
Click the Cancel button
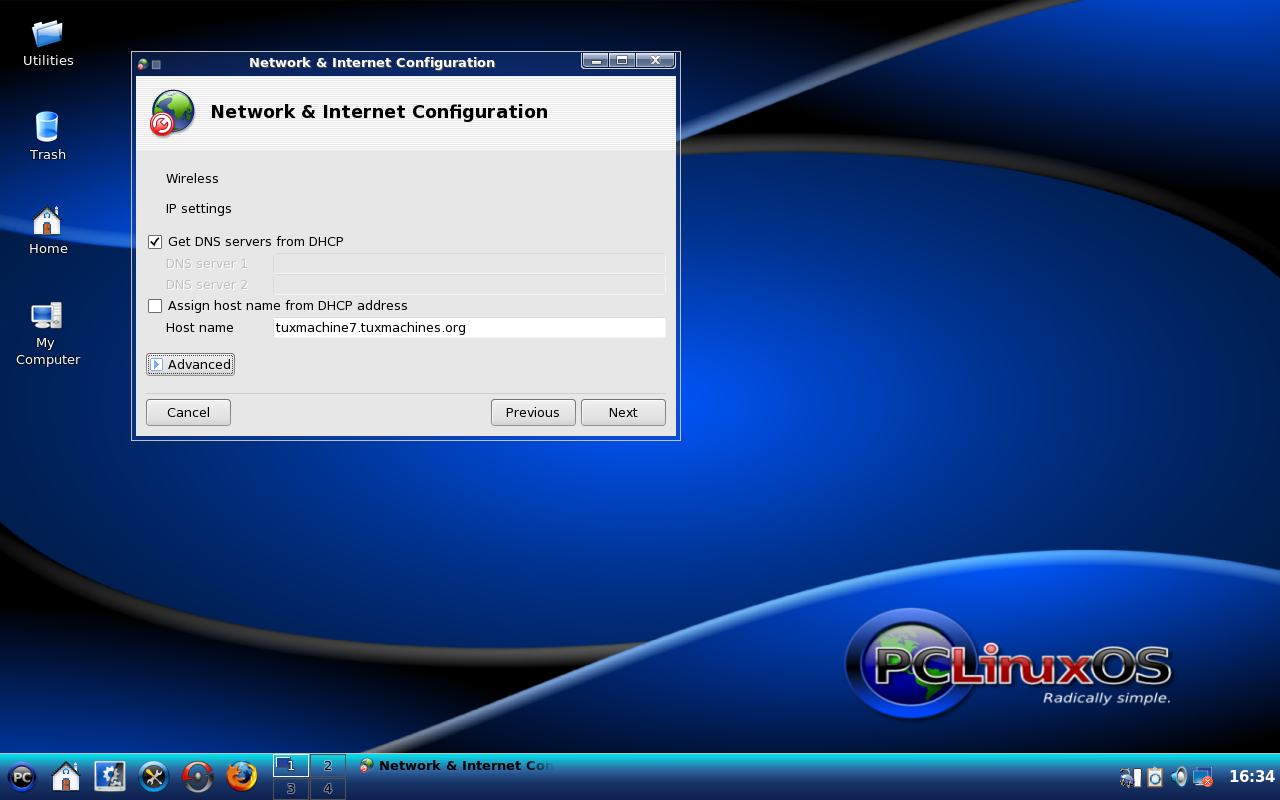(188, 412)
